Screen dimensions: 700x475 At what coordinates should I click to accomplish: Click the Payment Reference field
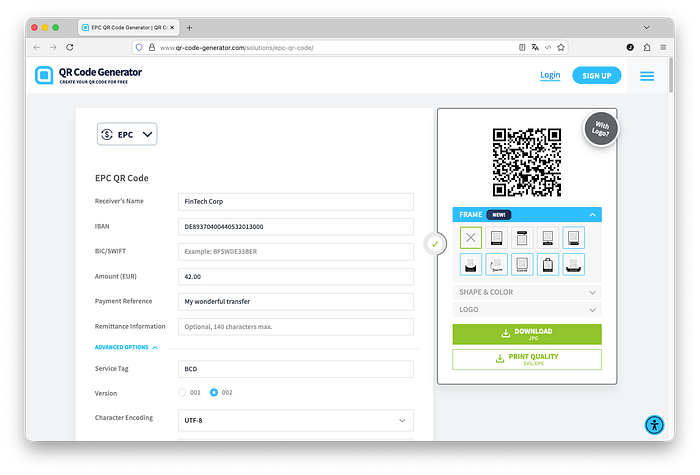coord(296,302)
